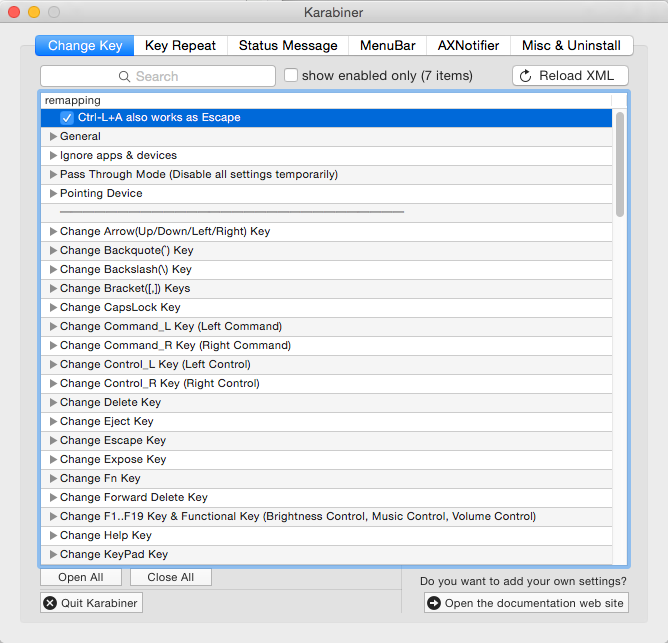668x643 pixels.
Task: Click the Open All button
Action: (81, 577)
